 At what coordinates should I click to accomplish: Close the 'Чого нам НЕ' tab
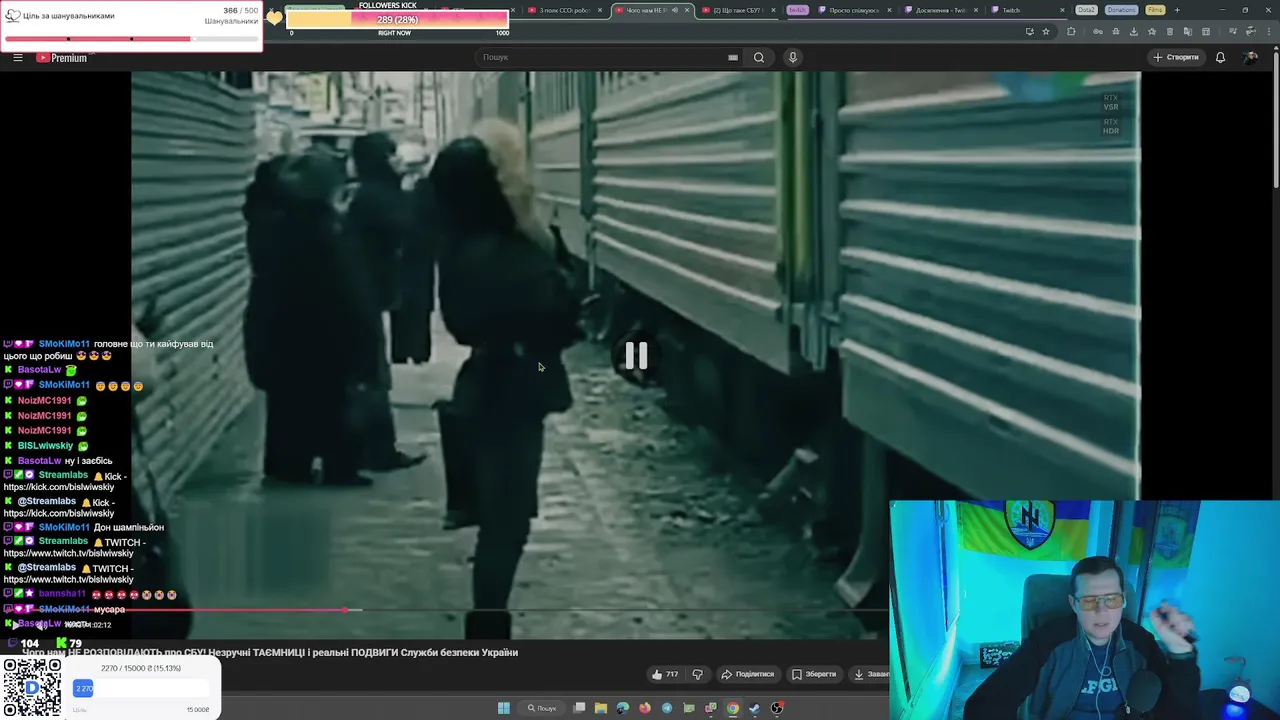click(687, 10)
